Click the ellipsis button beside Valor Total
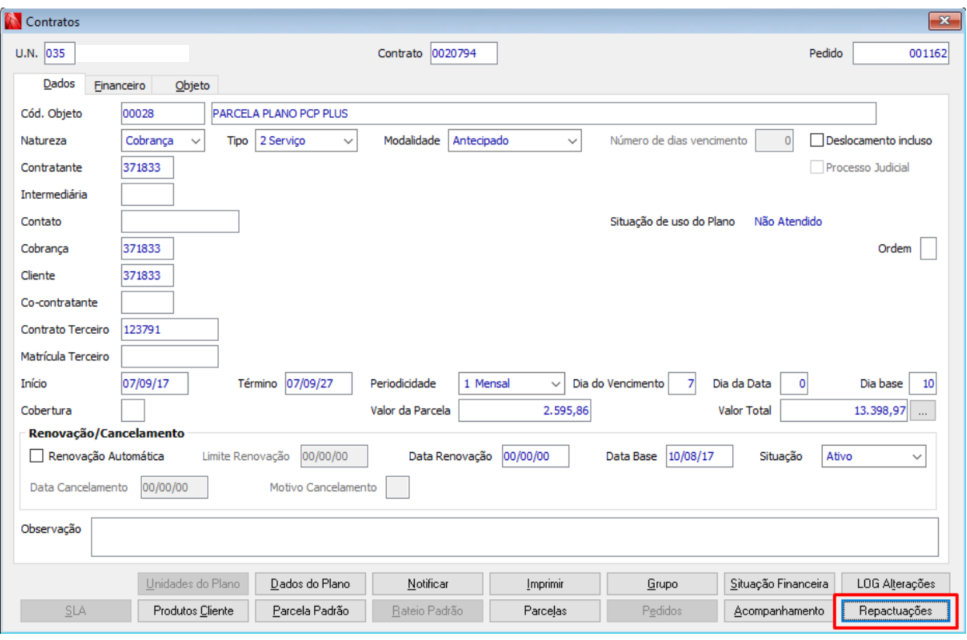This screenshot has height=640, width=967. pos(923,411)
